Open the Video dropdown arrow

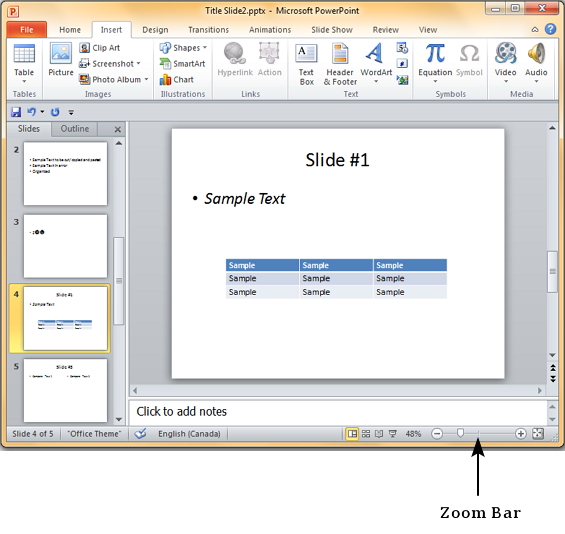[506, 81]
